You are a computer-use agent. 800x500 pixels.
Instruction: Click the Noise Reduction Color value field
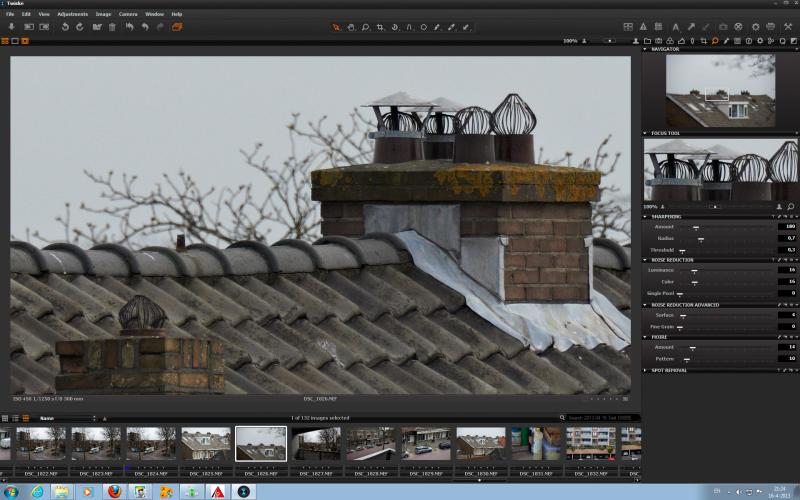(787, 282)
